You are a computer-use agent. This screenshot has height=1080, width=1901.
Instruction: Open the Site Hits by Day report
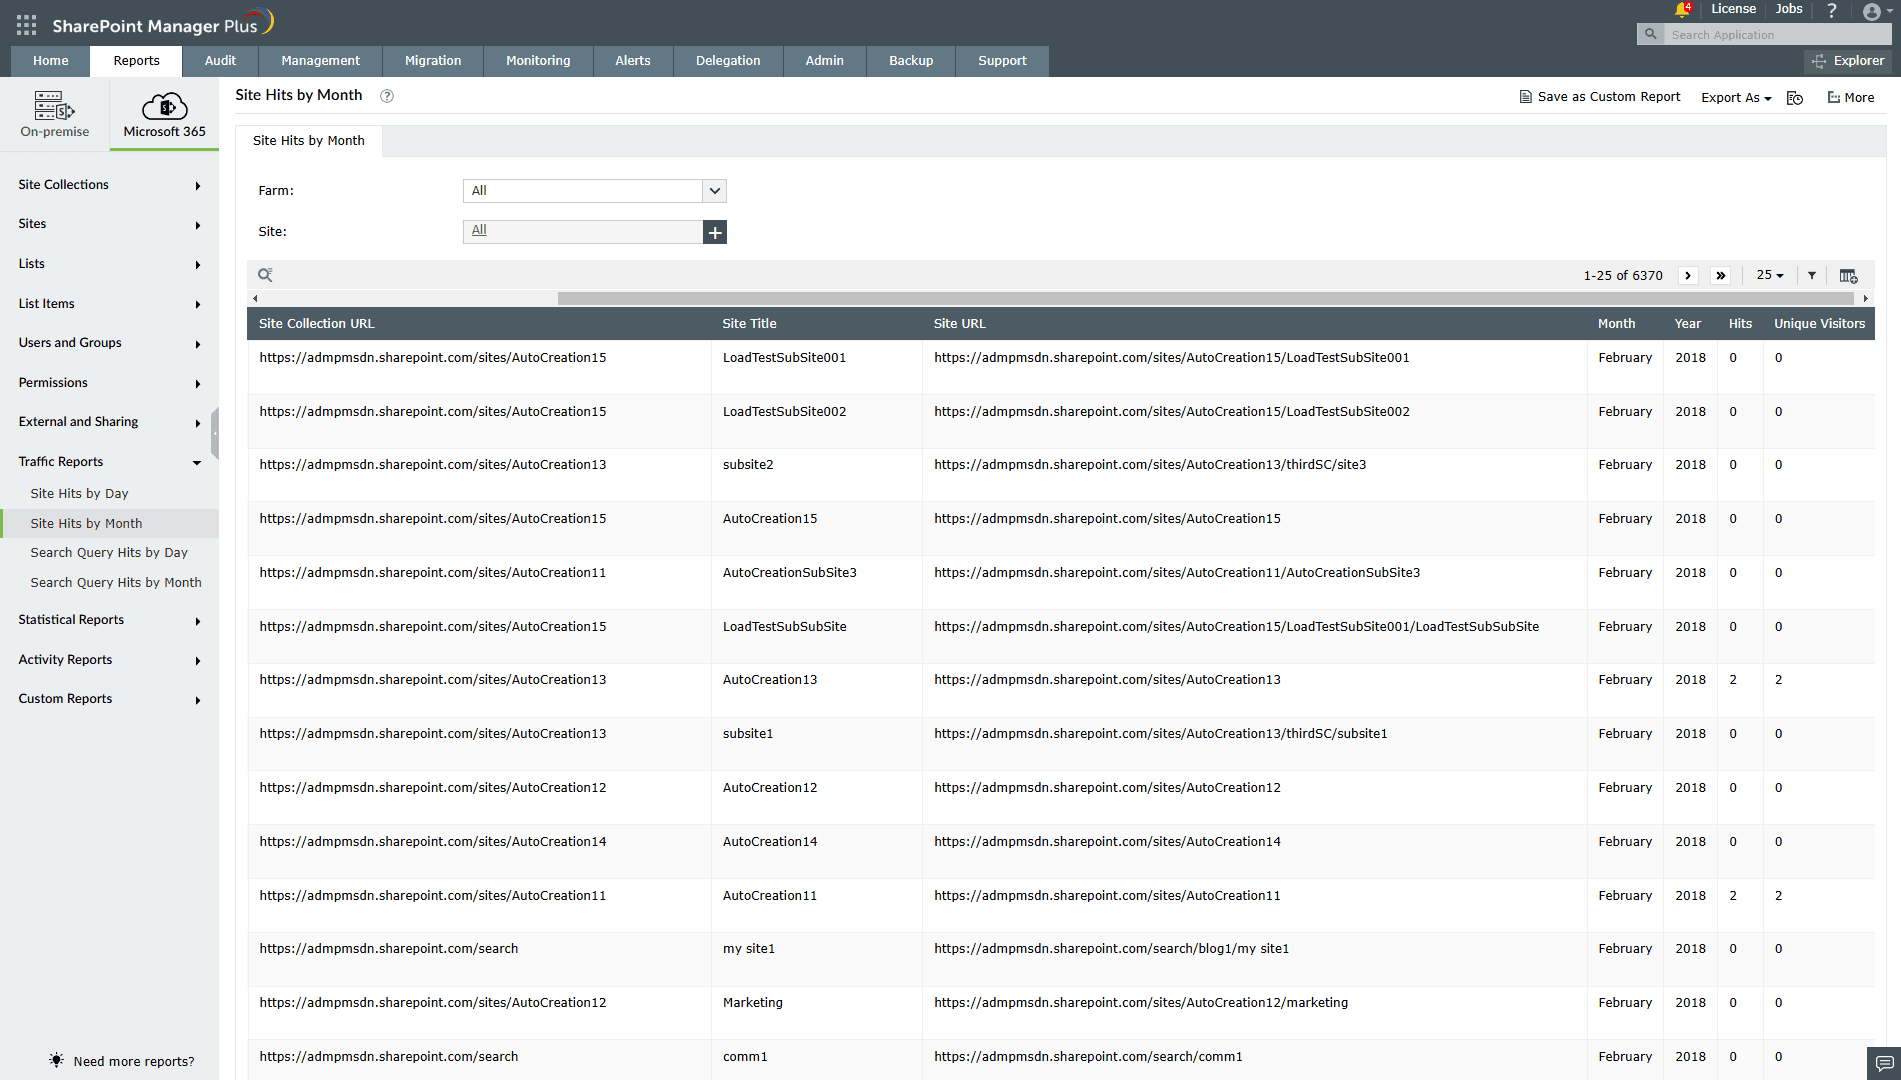(x=79, y=494)
